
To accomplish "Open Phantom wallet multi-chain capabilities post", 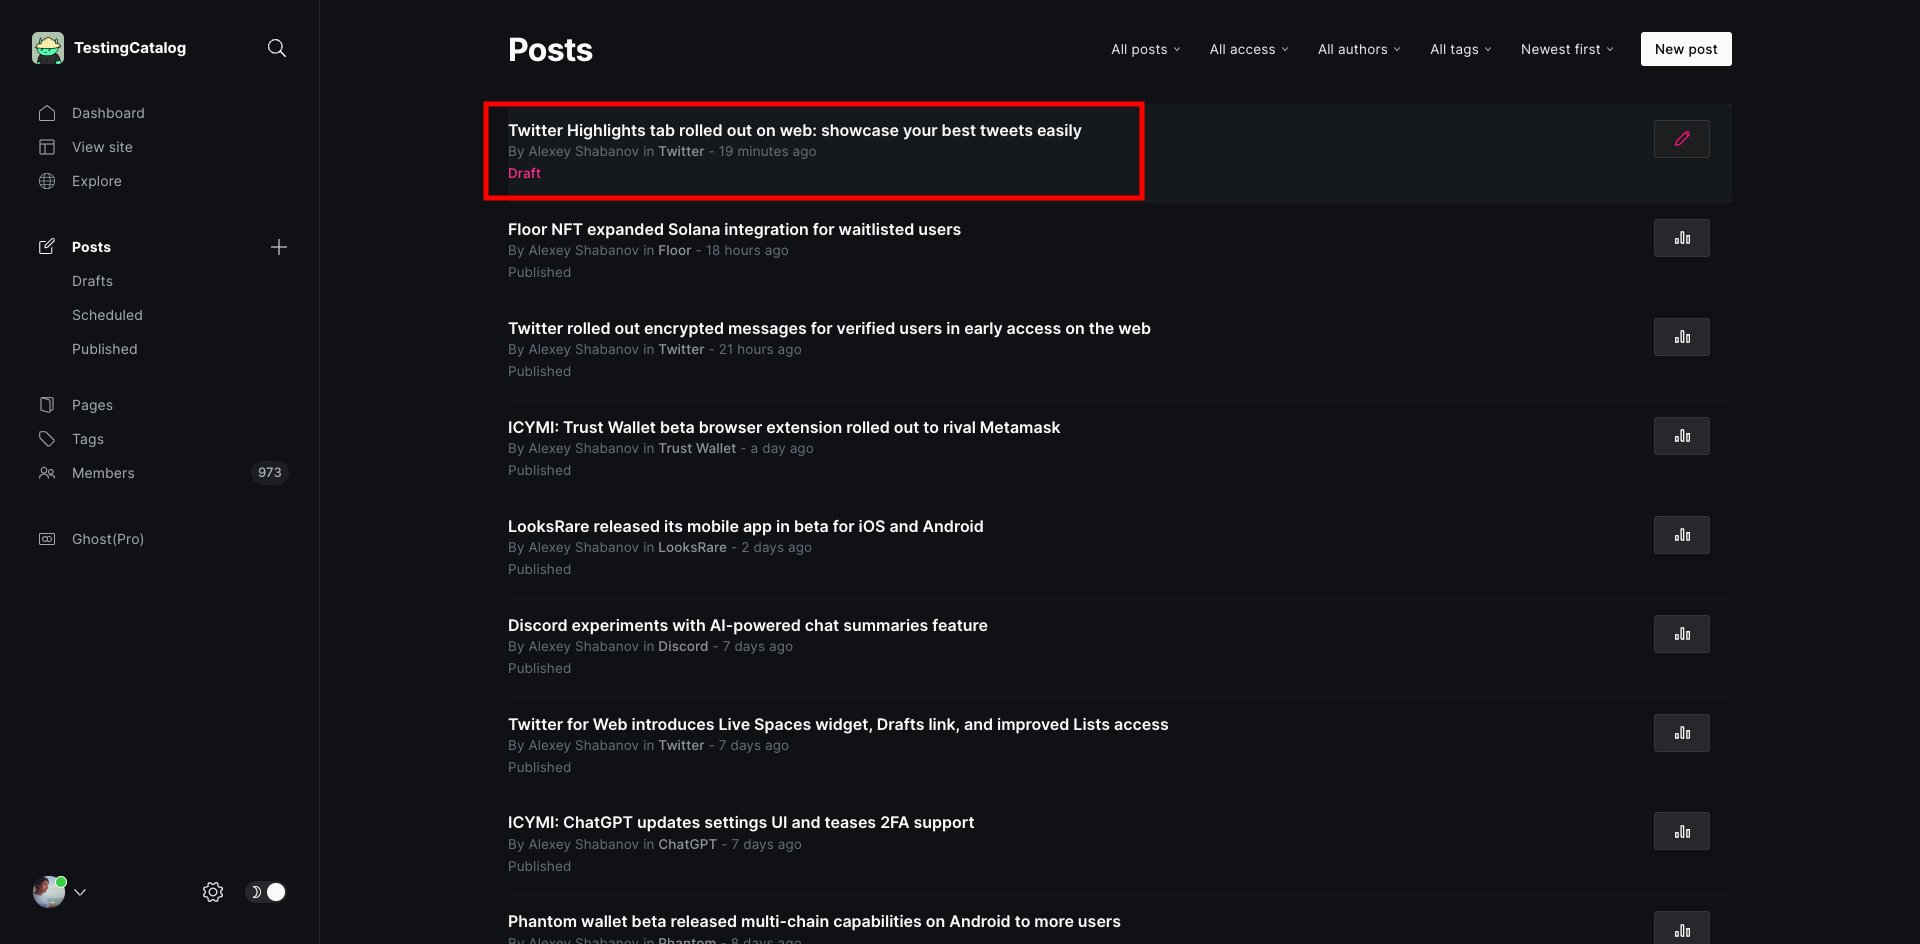I will (x=814, y=921).
